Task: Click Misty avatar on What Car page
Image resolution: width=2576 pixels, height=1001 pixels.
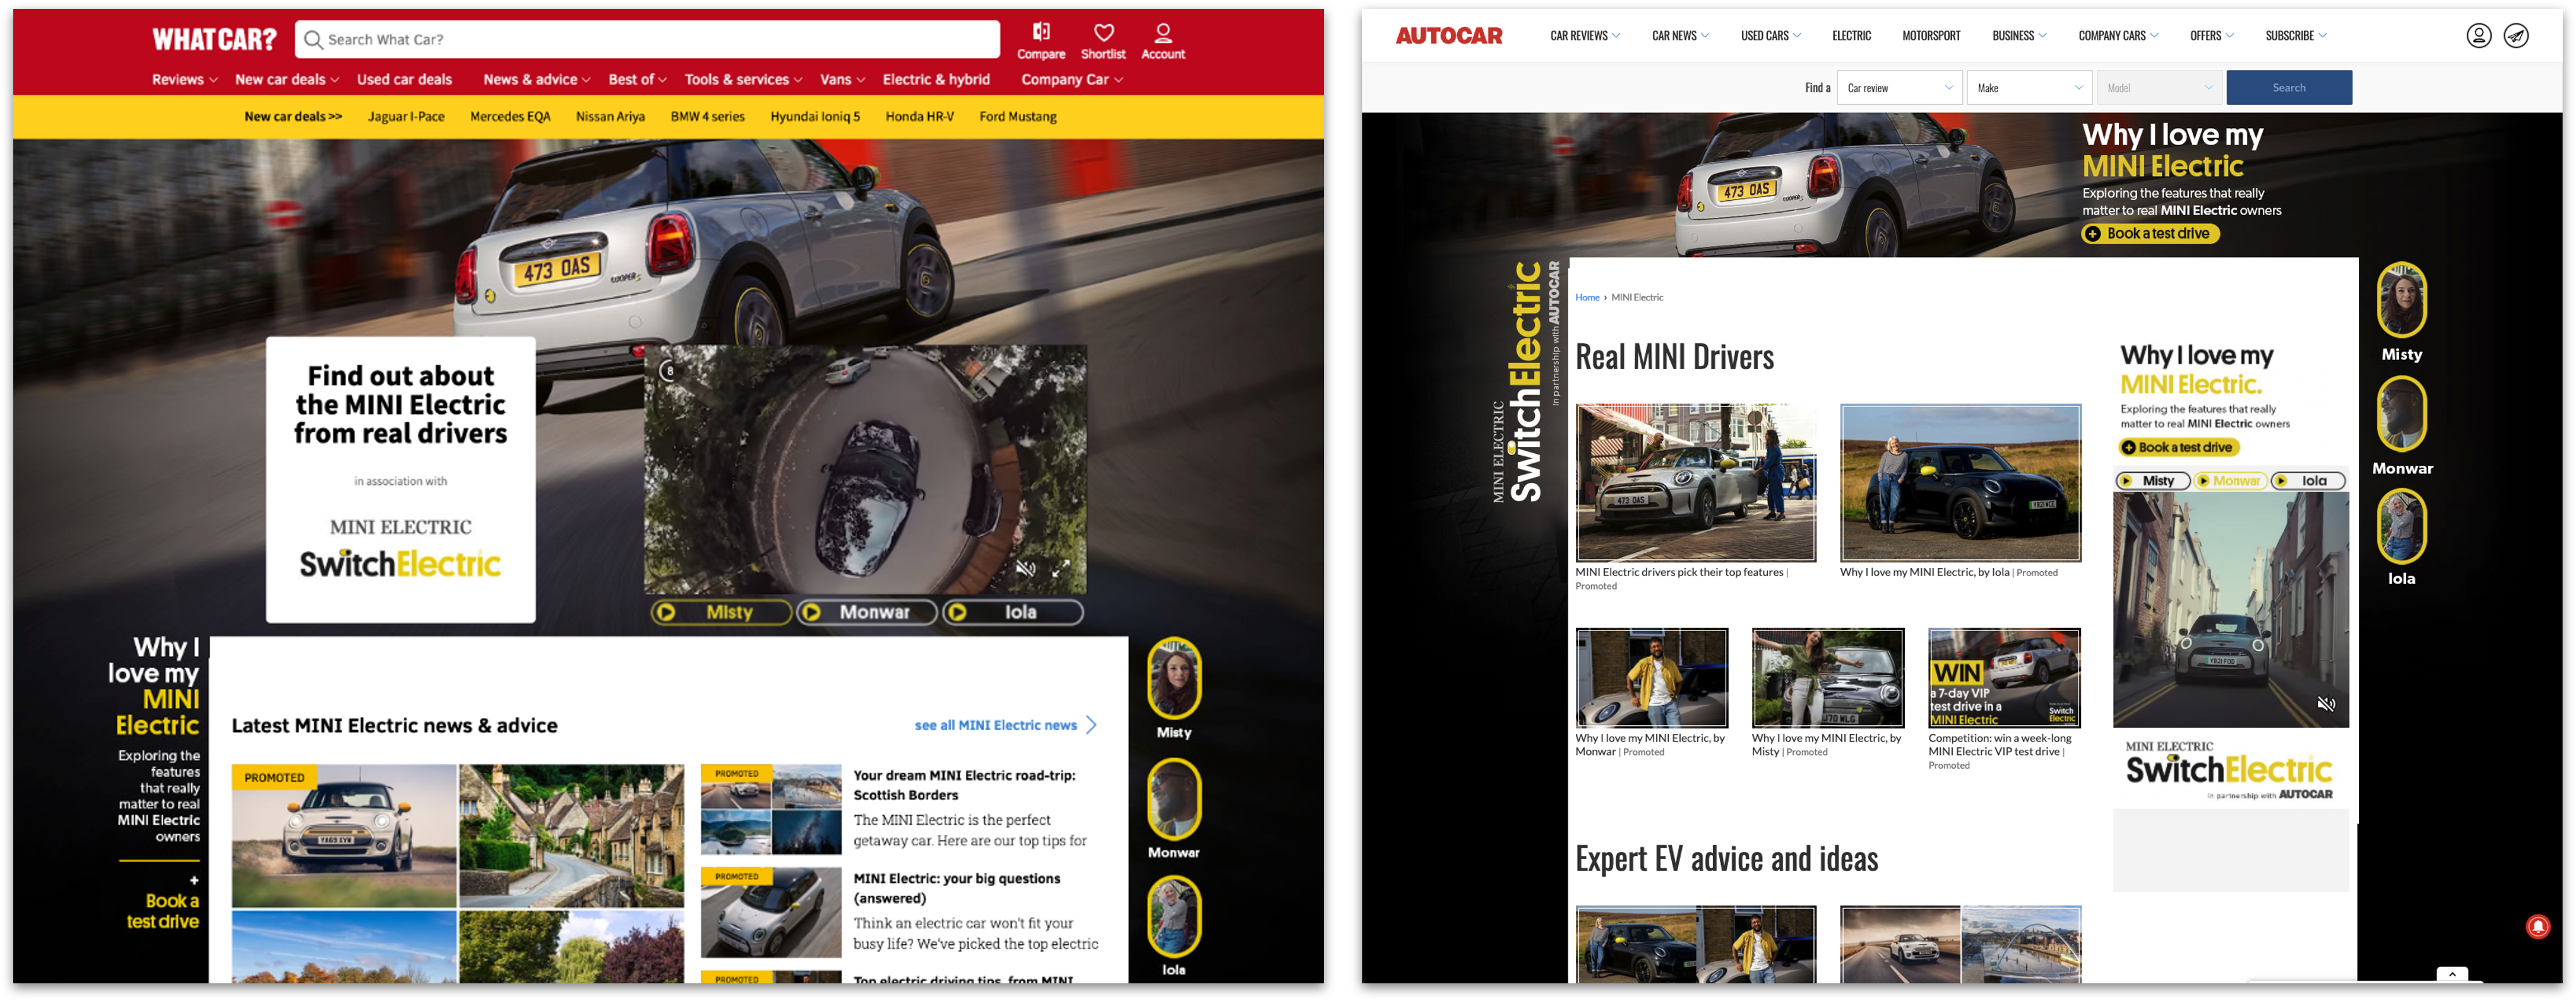Action: pos(1174,679)
